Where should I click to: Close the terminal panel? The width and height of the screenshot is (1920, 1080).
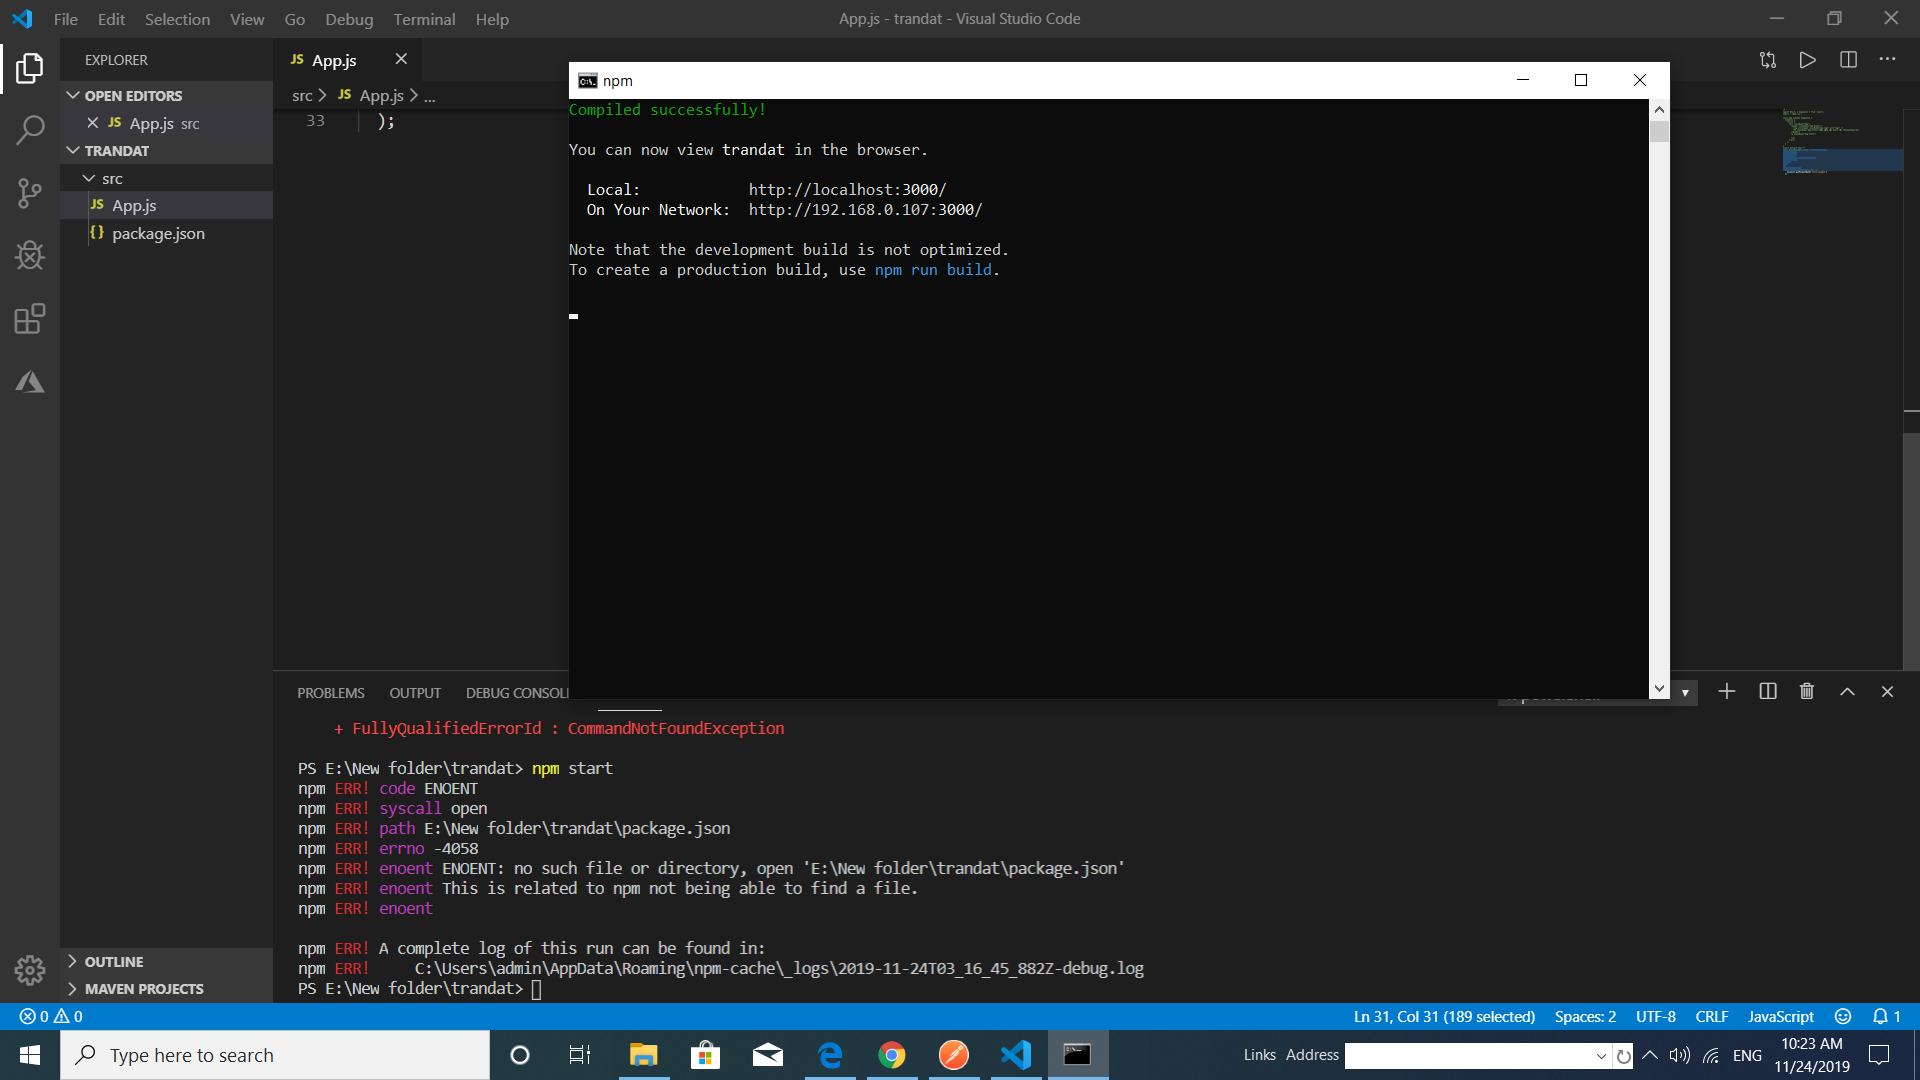coord(1887,692)
